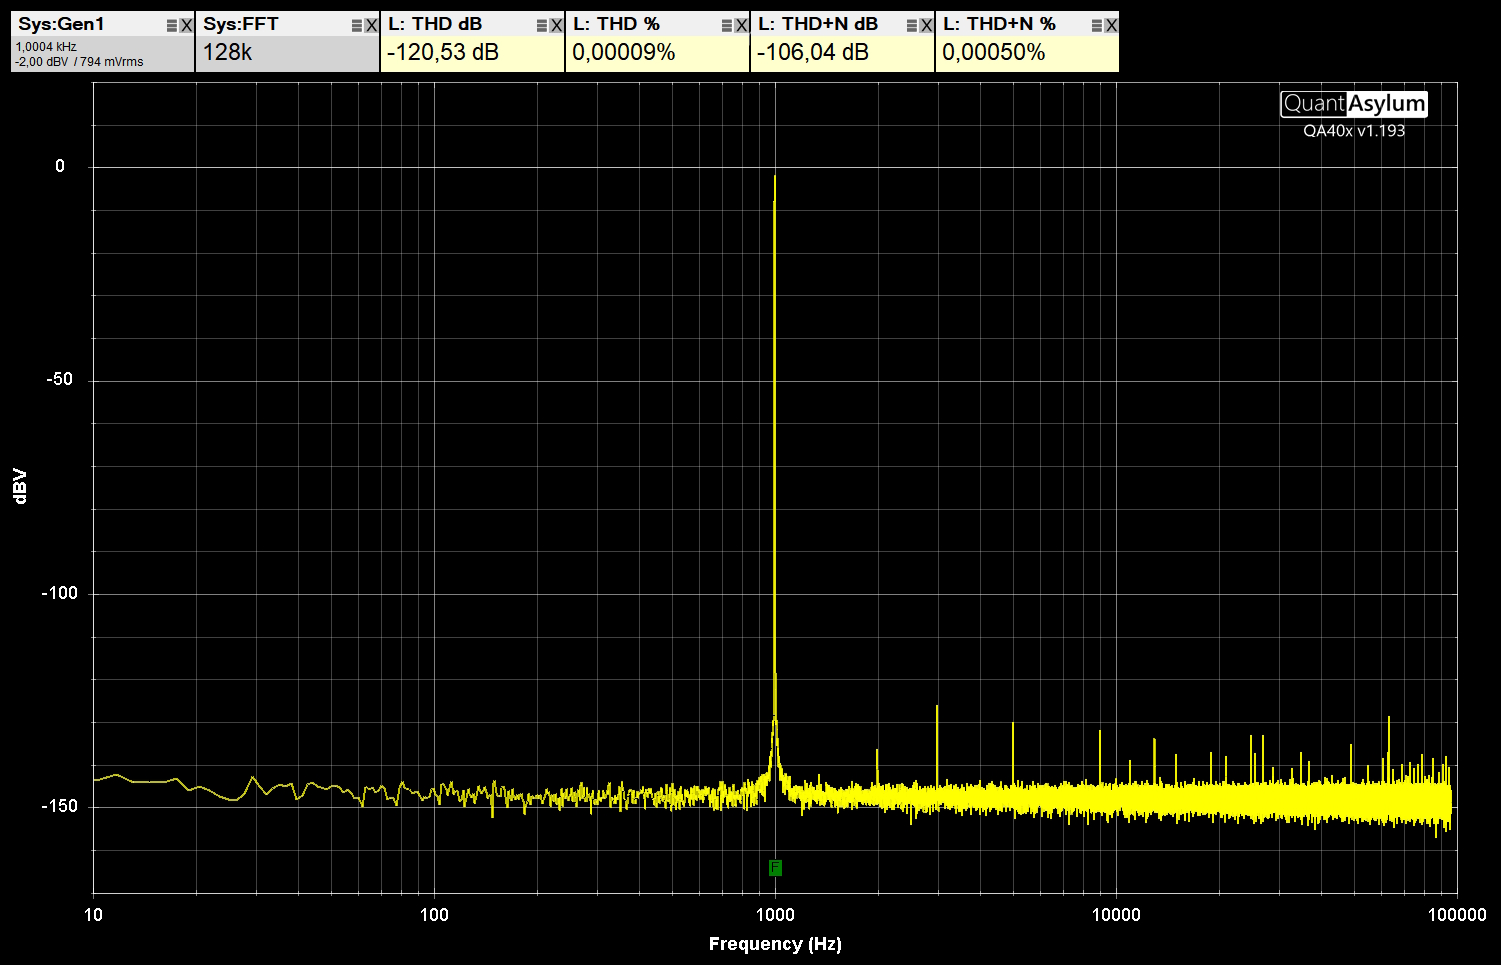Click the 128k FFT size value
1501x965 pixels.
pyautogui.click(x=228, y=52)
